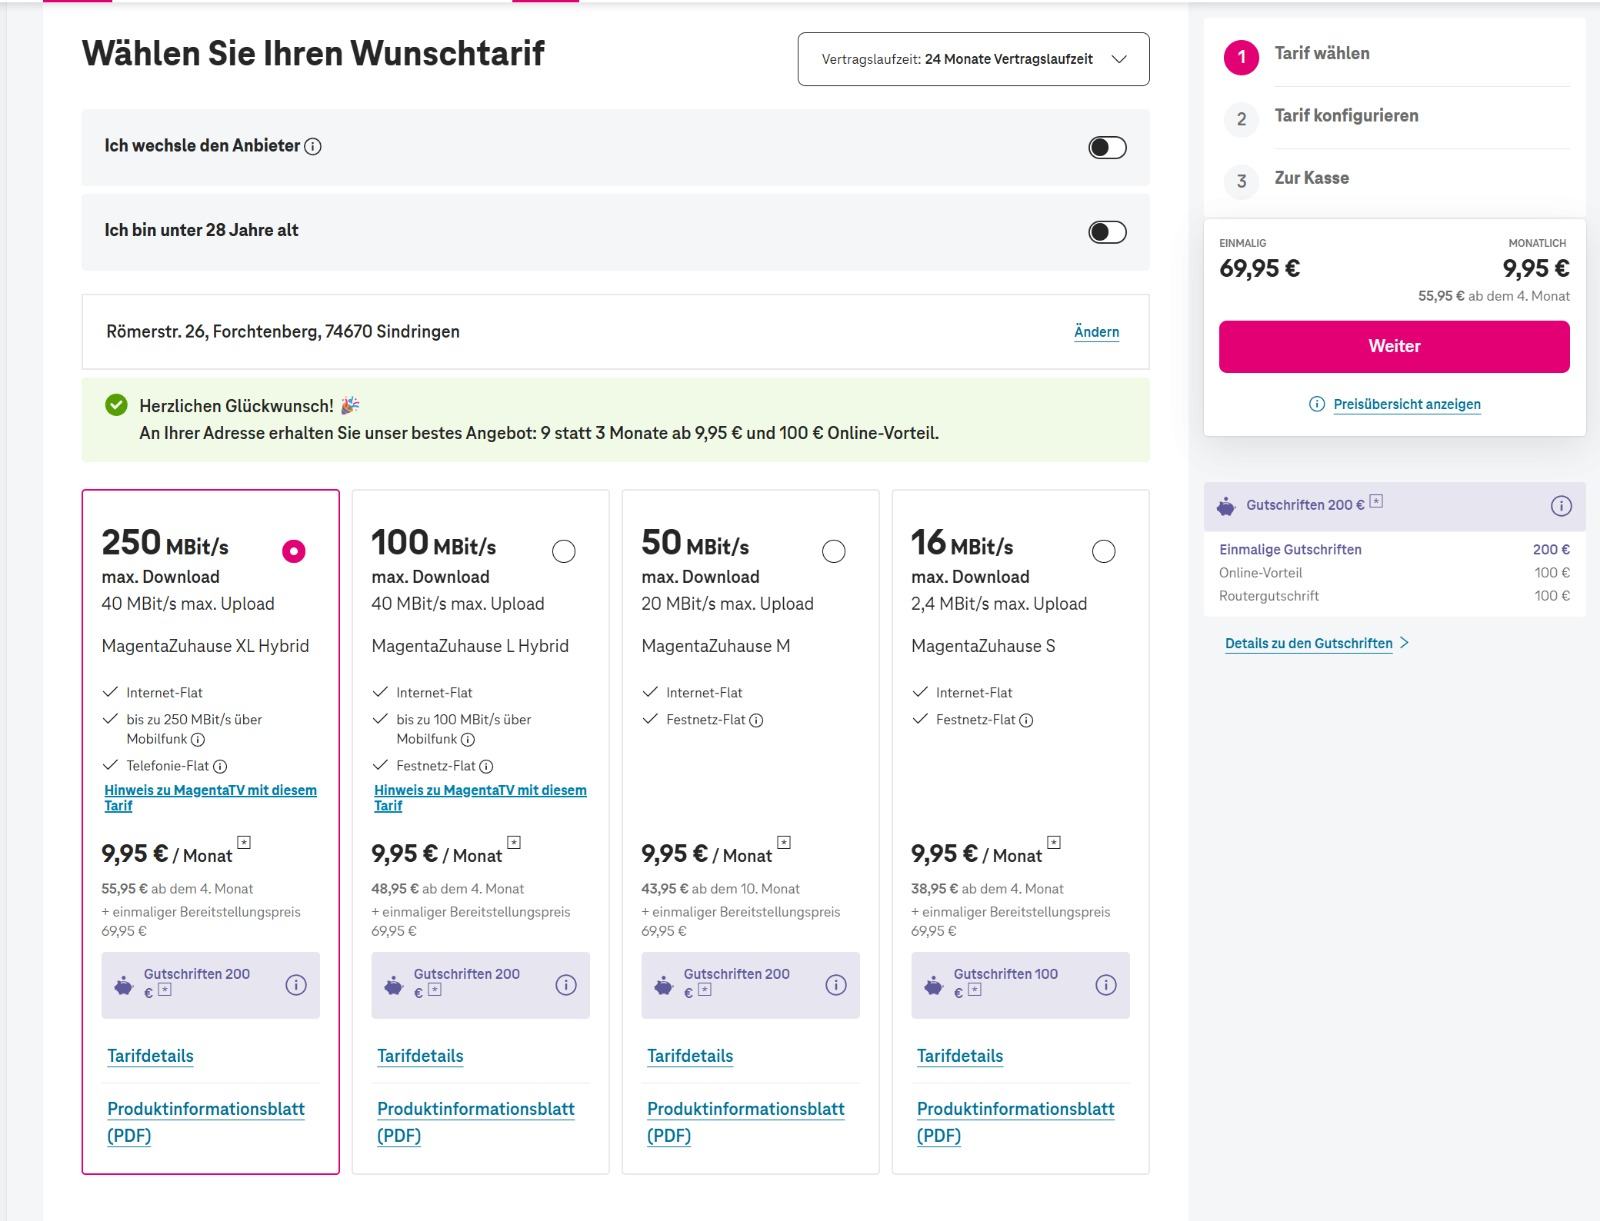Click info icon in sidebar Gutschriften 200 € header
Screen dimensions: 1600x1221
pyautogui.click(x=1560, y=506)
